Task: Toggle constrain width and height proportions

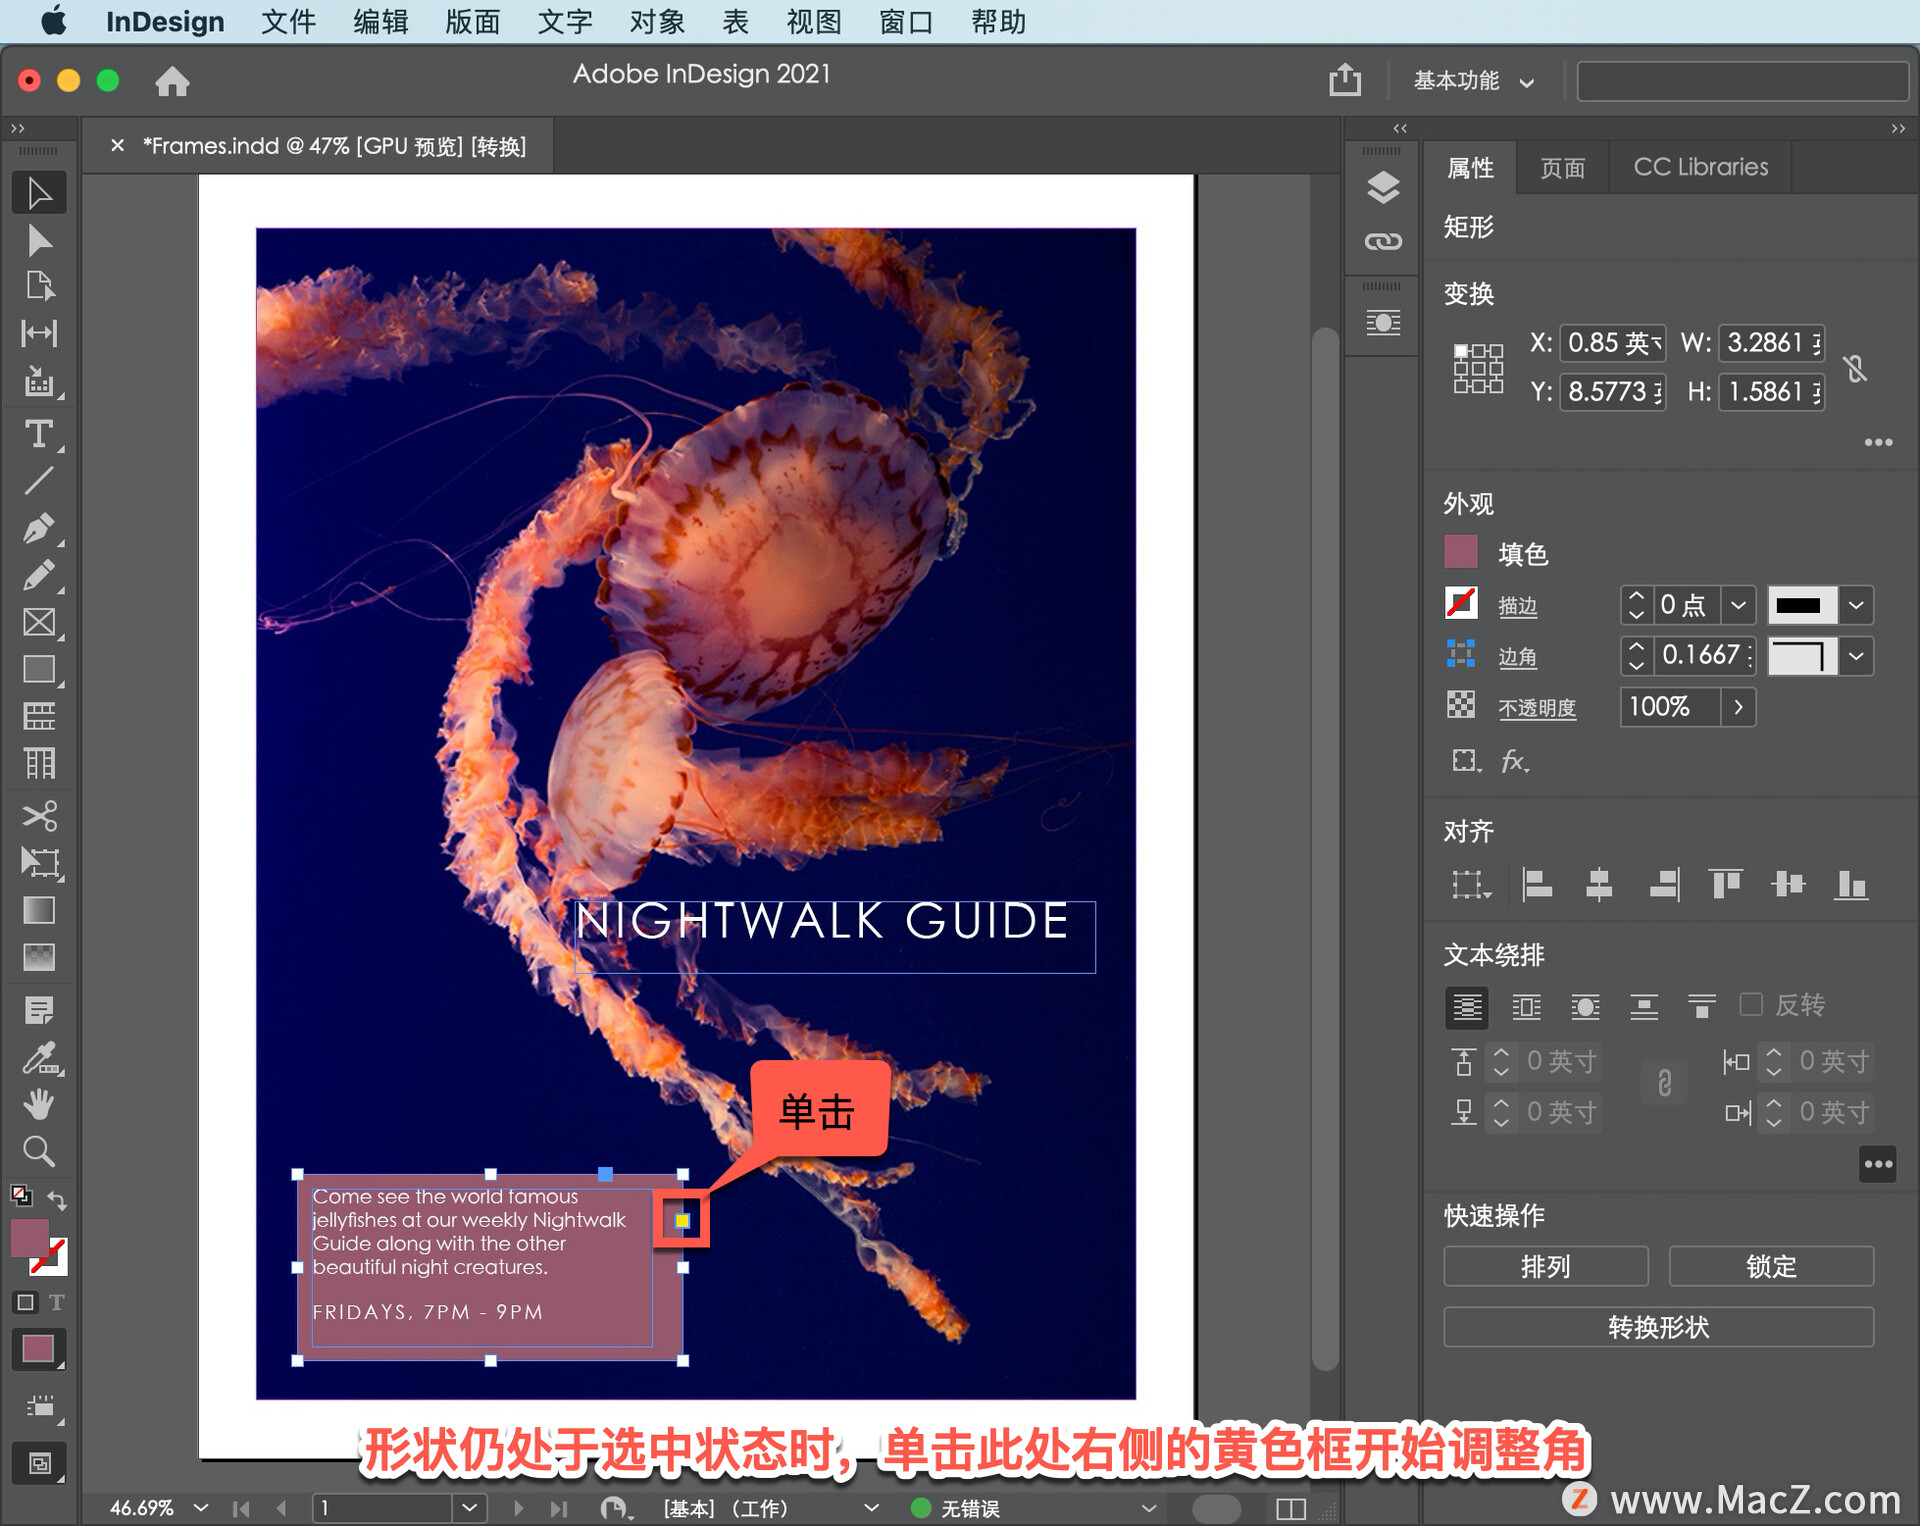Action: click(x=1856, y=369)
